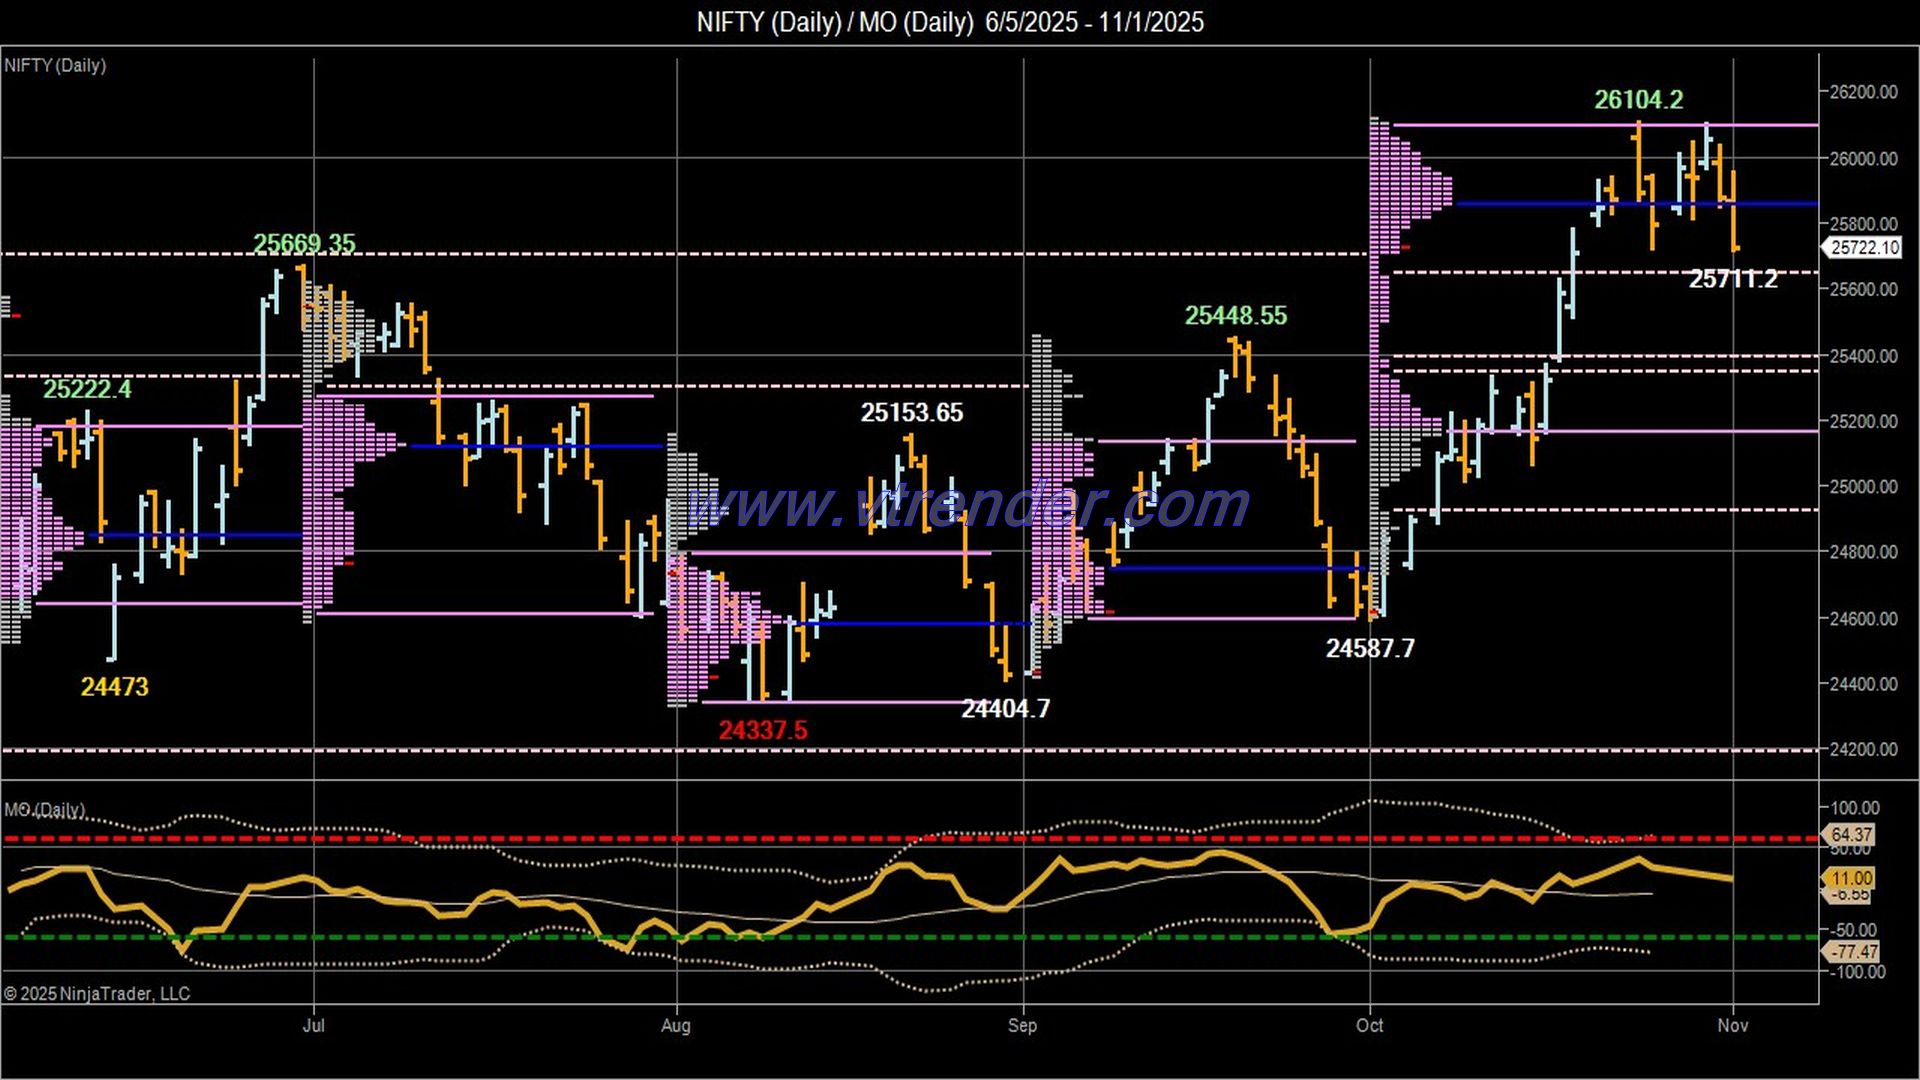Select the Oct label on time axis
The height and width of the screenshot is (1080, 1920).
1371,1026
